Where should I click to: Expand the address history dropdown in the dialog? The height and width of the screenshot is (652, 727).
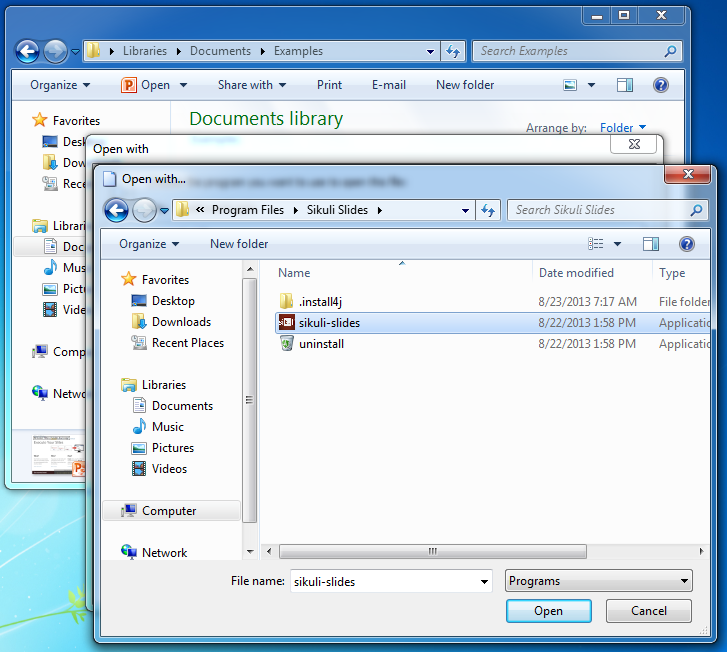(465, 211)
